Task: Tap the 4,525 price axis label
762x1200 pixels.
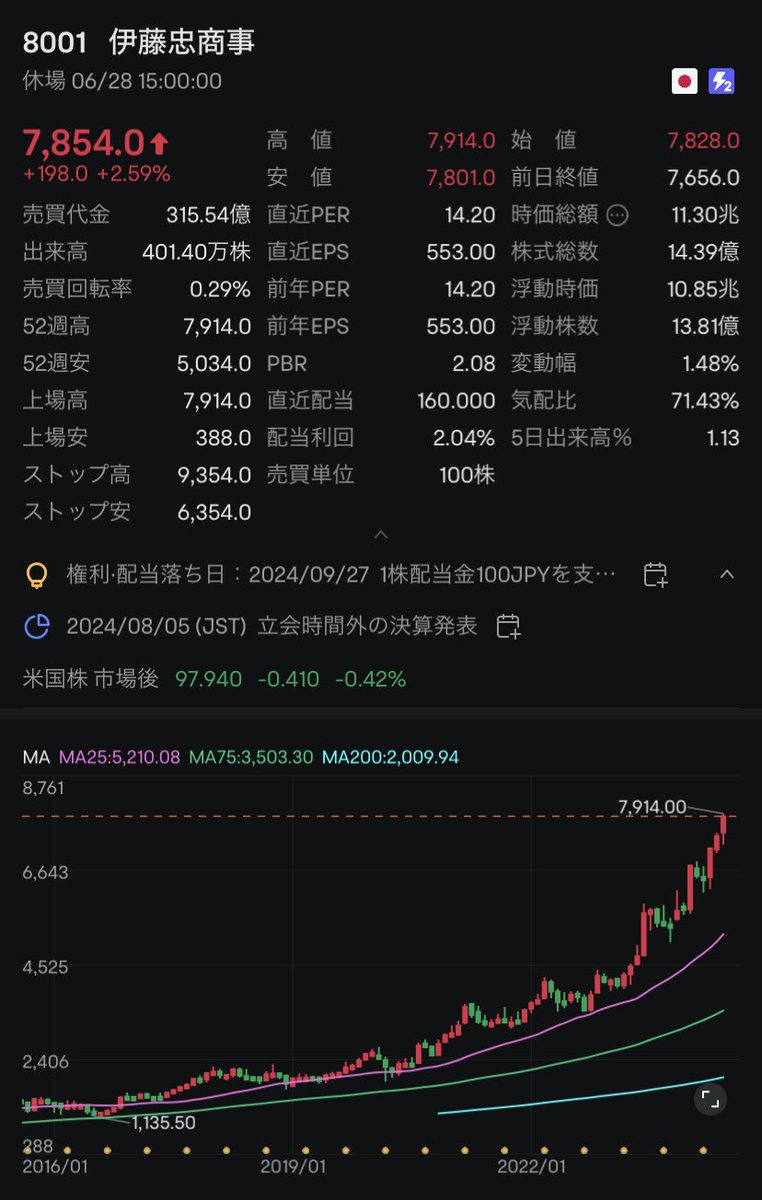Action: click(x=43, y=967)
